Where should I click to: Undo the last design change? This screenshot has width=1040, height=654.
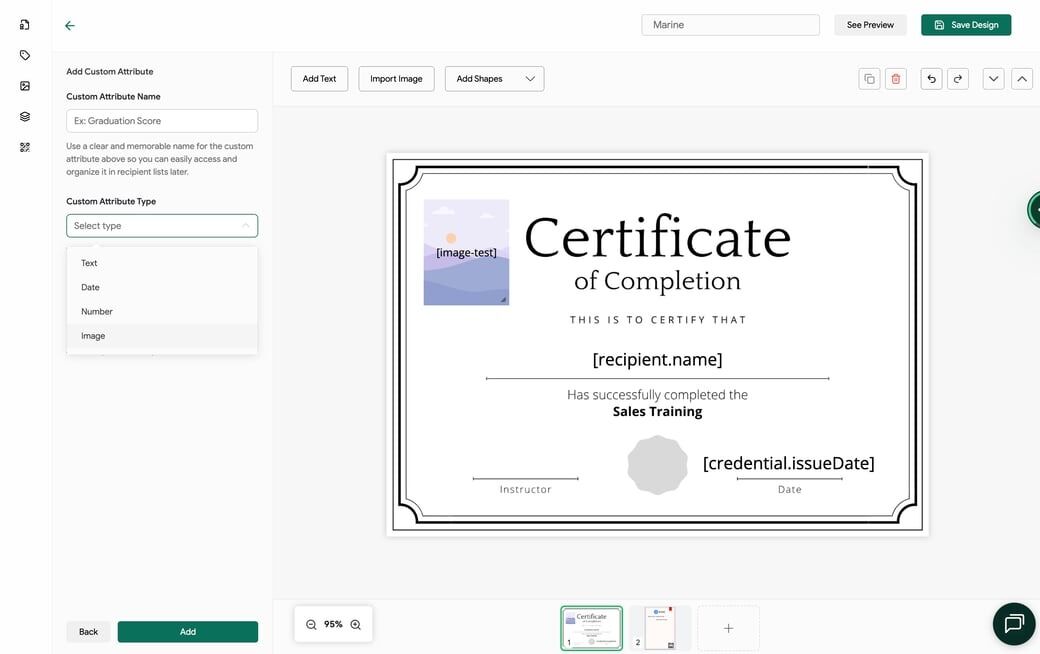931,79
